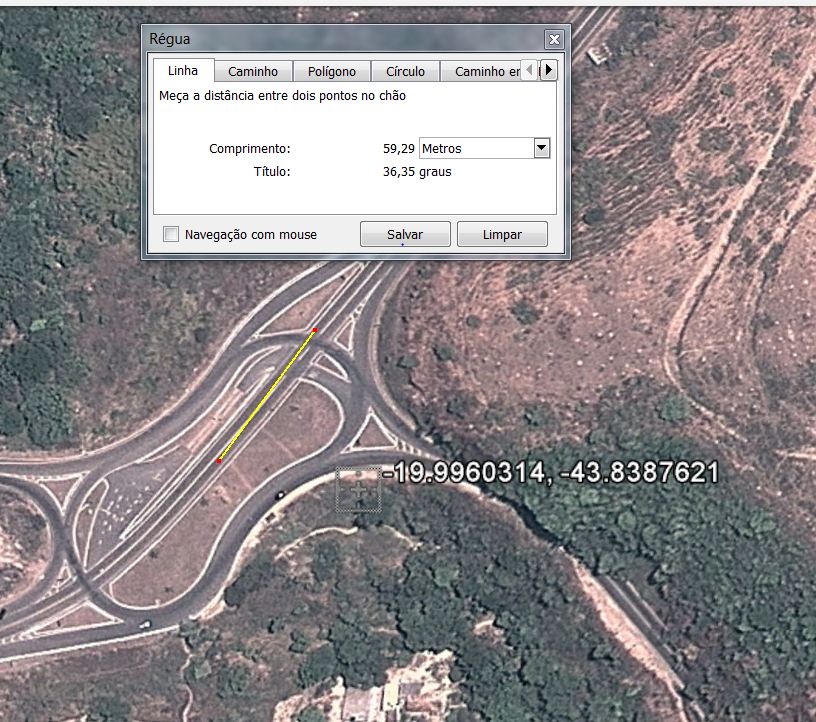This screenshot has width=816, height=722.
Task: Click the 59,29 Comprimento value
Action: pos(398,148)
